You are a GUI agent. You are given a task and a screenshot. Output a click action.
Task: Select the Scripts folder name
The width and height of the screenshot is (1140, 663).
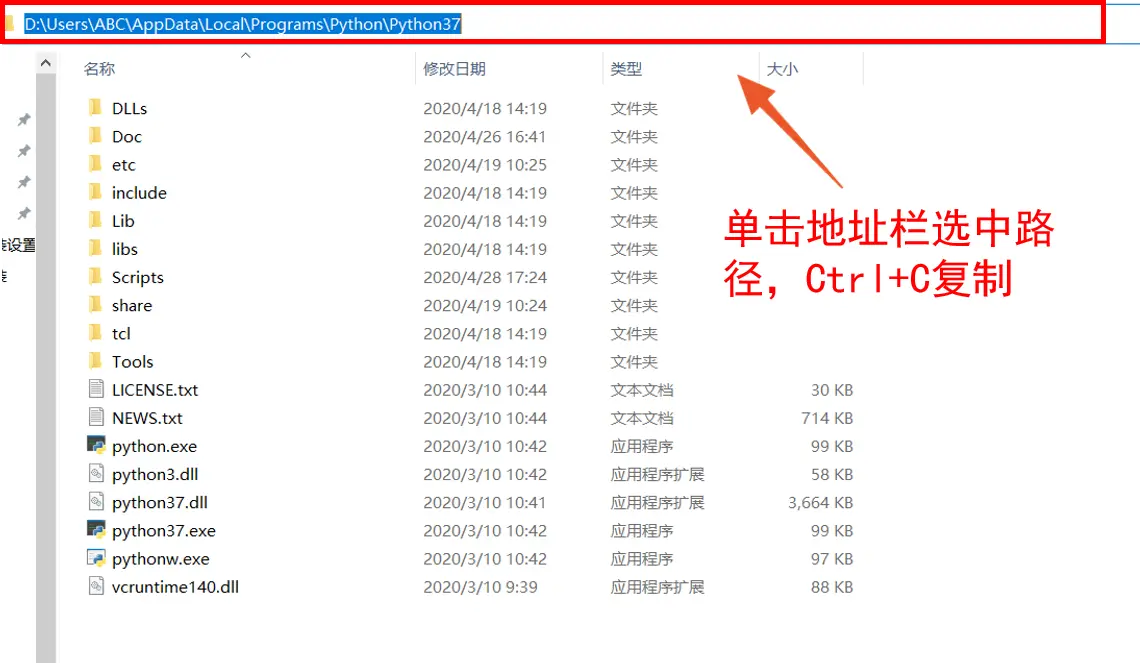pyautogui.click(x=137, y=278)
